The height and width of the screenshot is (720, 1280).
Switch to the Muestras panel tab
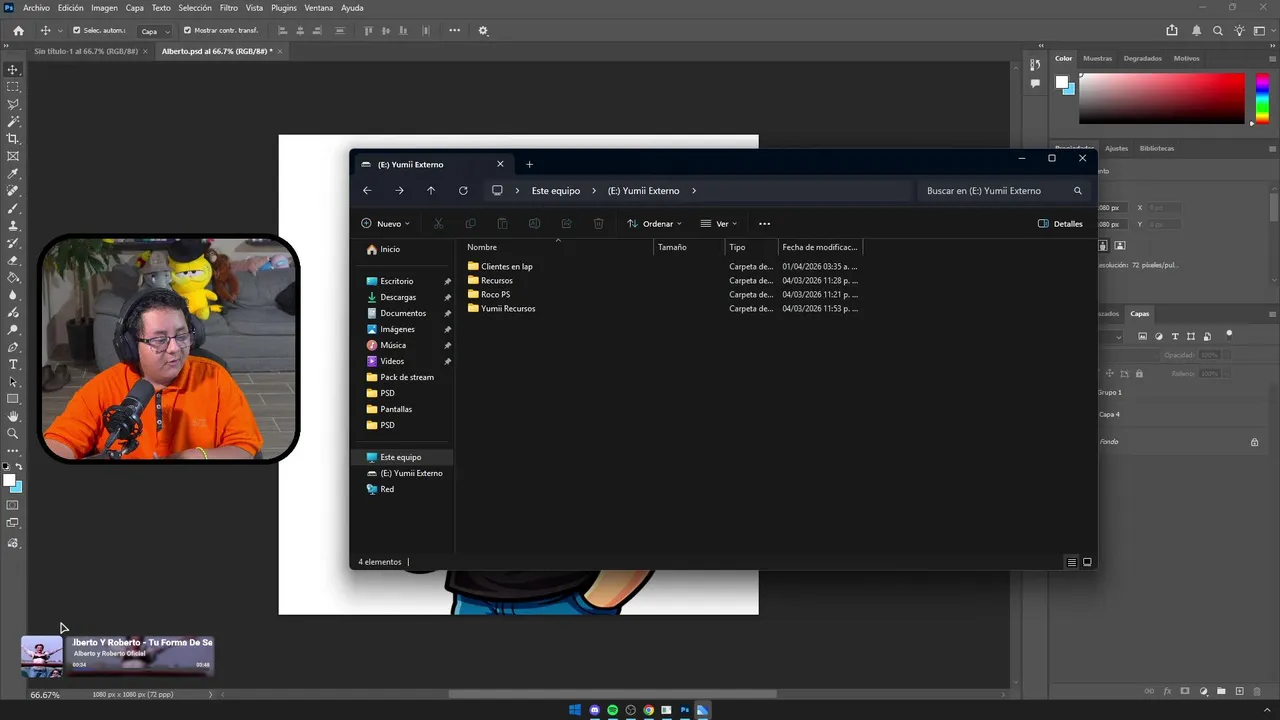tap(1097, 58)
